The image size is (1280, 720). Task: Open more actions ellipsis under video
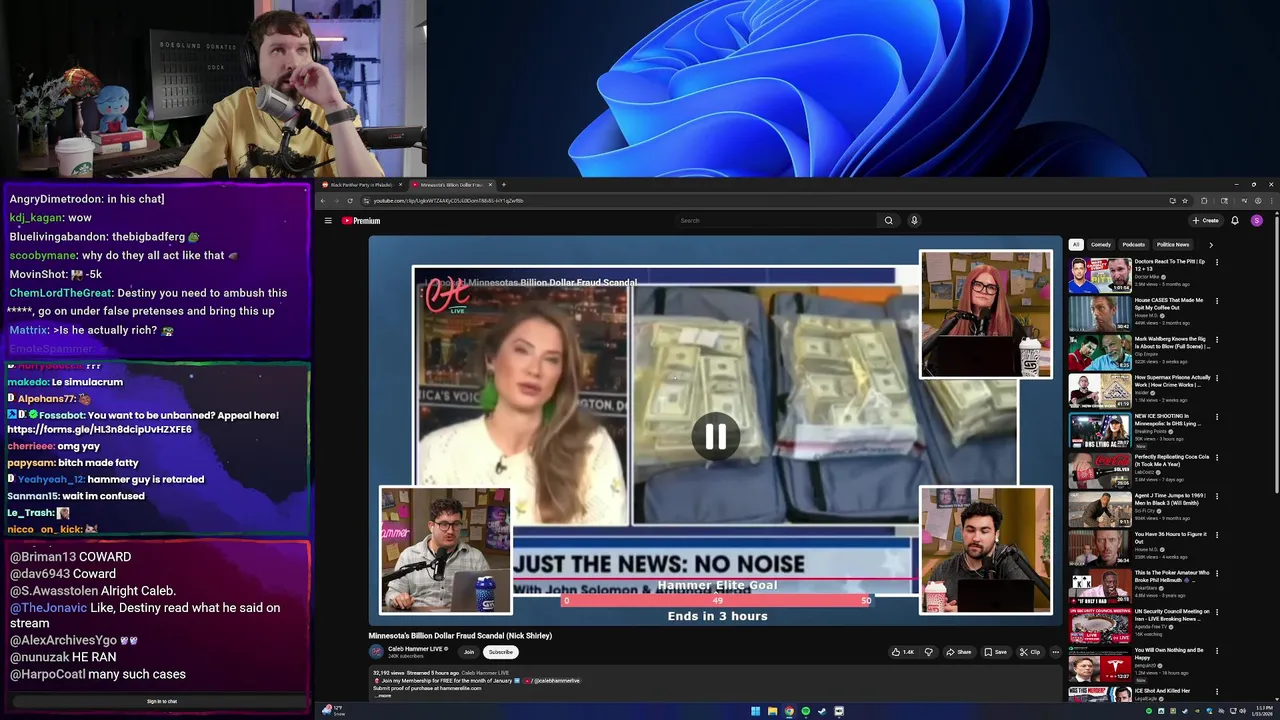[1055, 652]
